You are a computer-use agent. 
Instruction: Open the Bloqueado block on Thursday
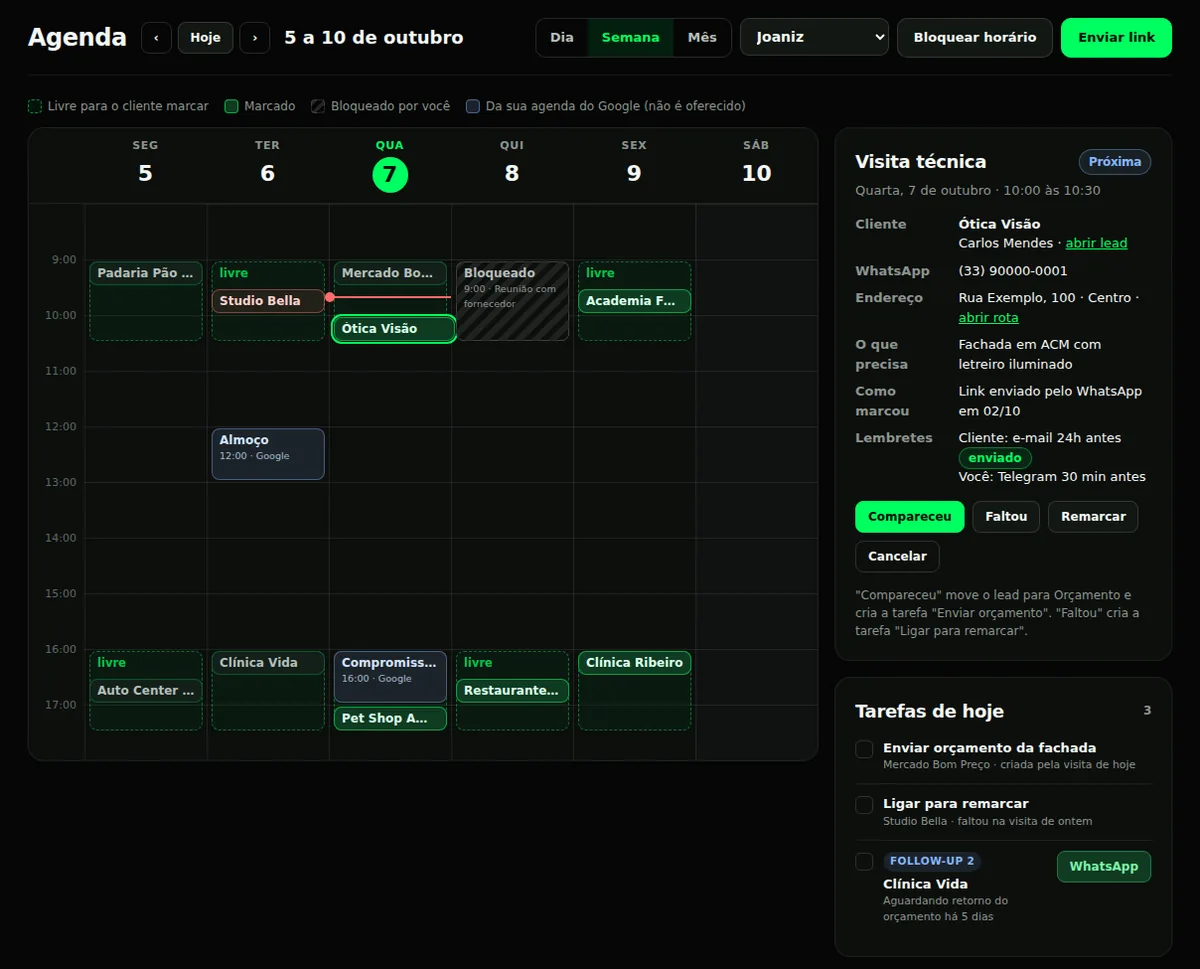pyautogui.click(x=512, y=301)
